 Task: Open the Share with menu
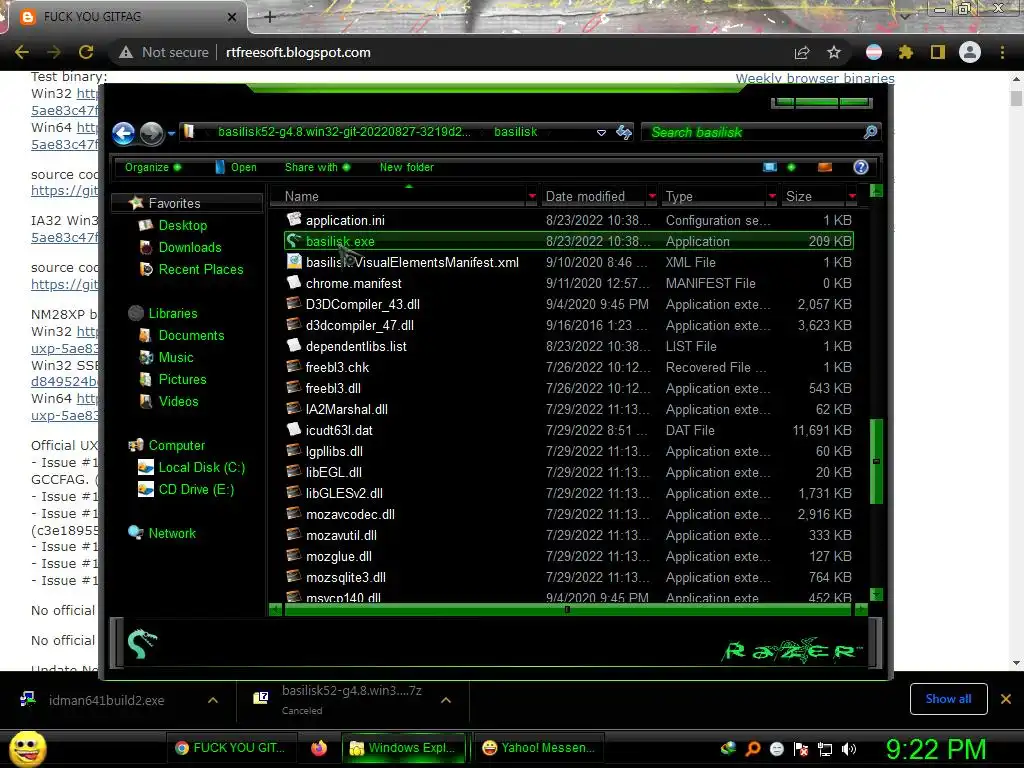(317, 167)
